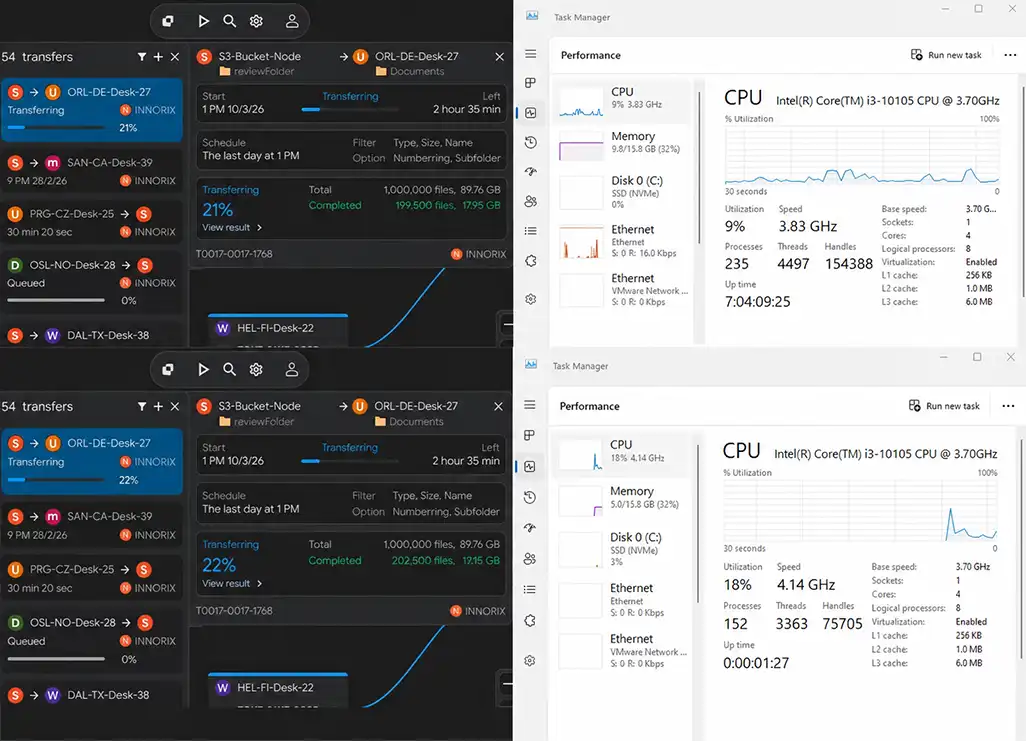Select the ORL-DE-Desk-27 transfer card at 21%
Screen dimensions: 1026x741
92,110
